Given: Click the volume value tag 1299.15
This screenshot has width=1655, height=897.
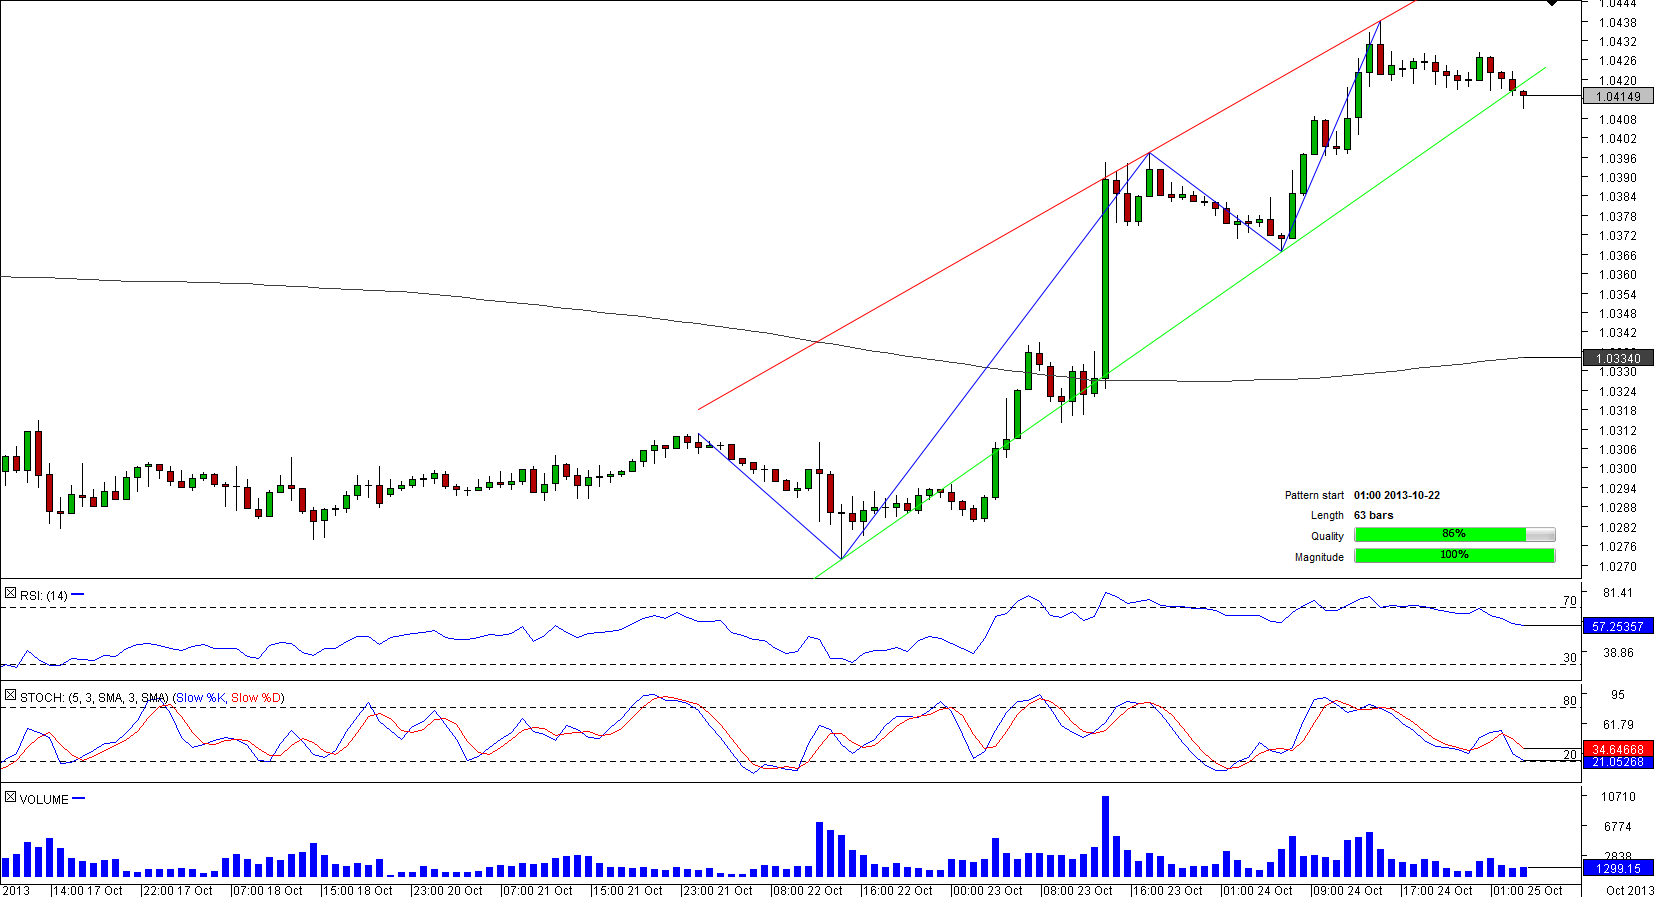Looking at the screenshot, I should (x=1618, y=869).
